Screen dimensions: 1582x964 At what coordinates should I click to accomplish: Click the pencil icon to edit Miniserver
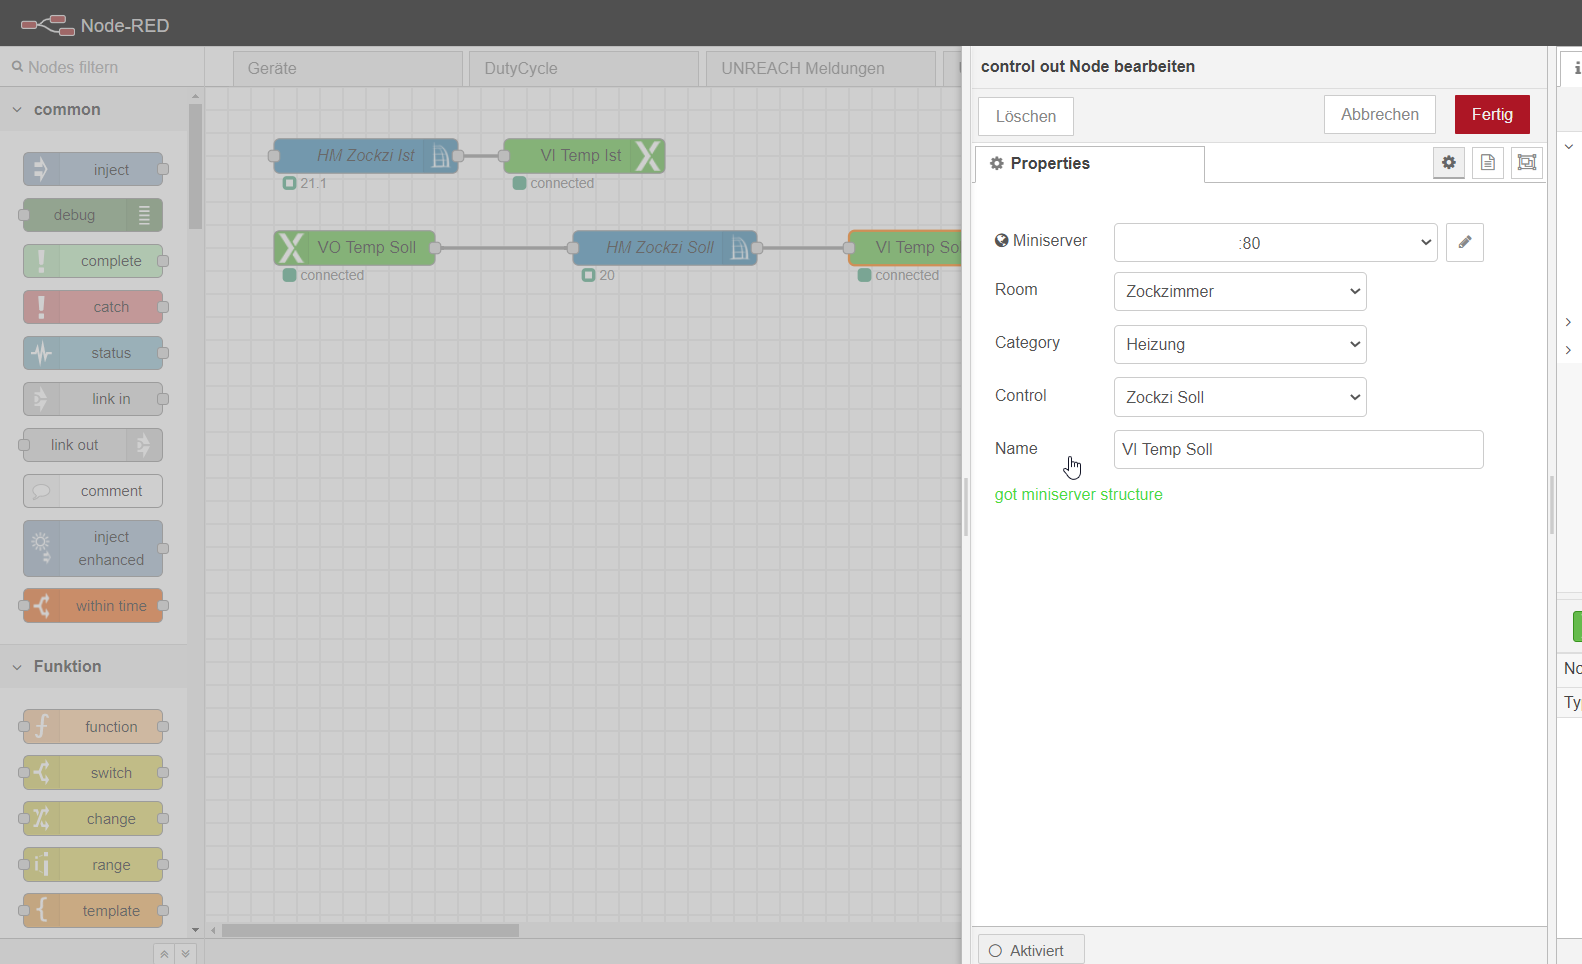click(x=1464, y=242)
